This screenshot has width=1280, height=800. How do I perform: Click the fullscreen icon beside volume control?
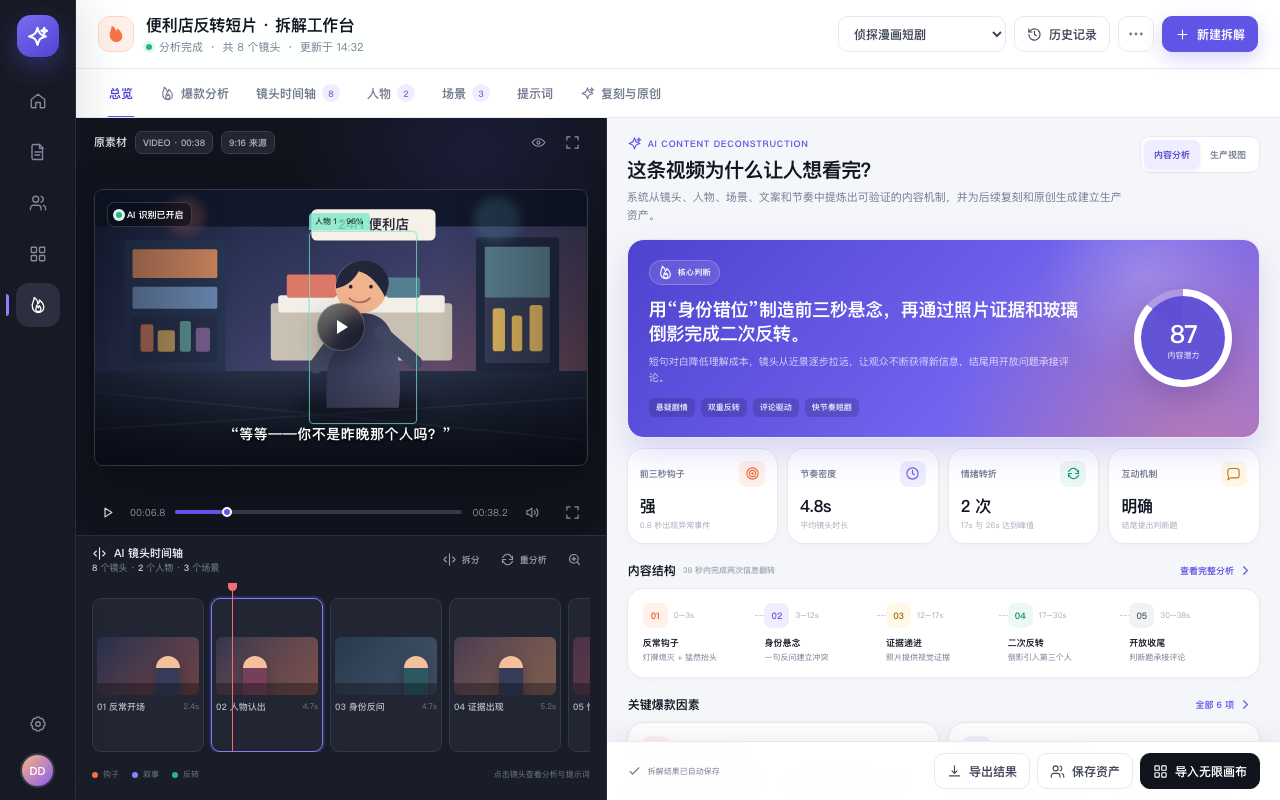(x=572, y=512)
